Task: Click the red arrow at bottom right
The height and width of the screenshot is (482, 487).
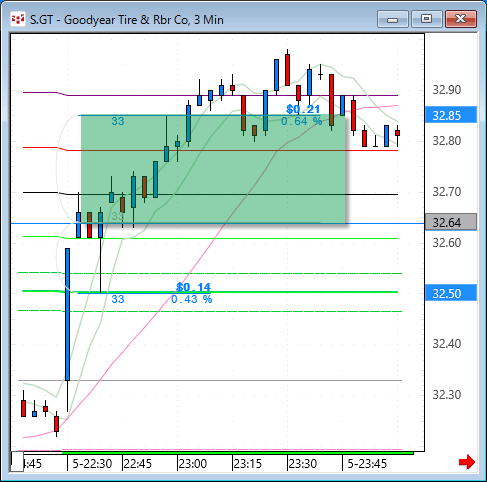Action: 467,462
